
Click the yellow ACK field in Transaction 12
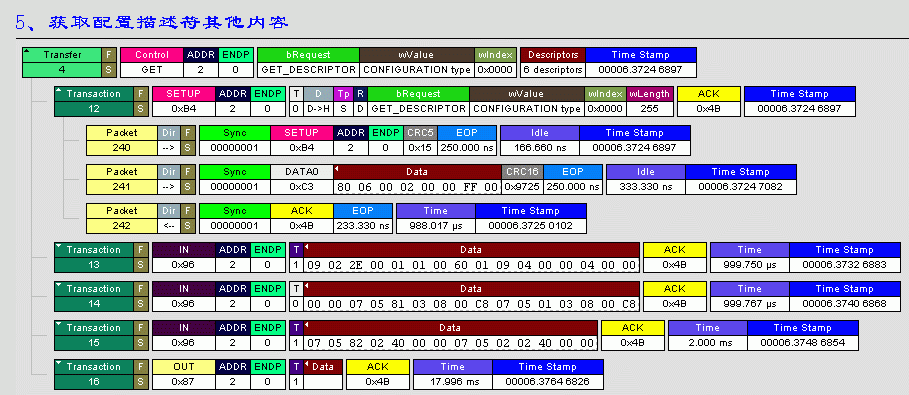709,94
